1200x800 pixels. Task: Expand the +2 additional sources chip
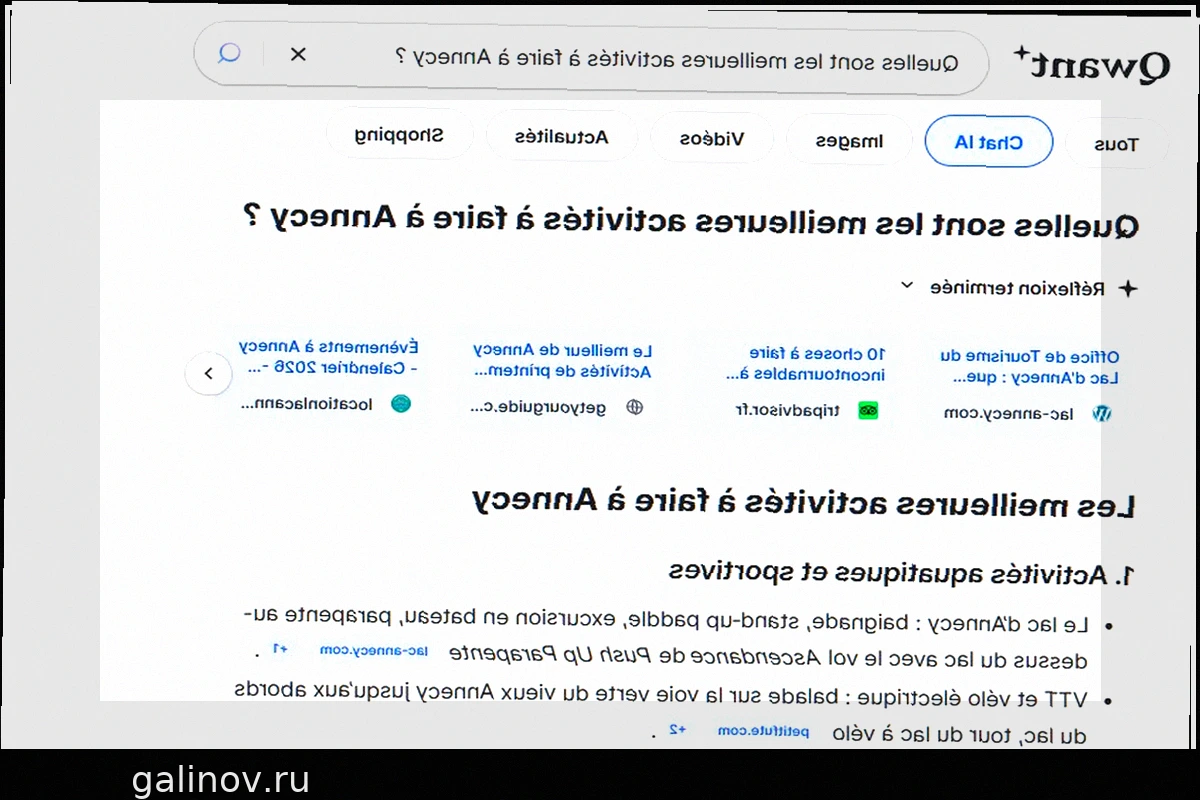click(x=677, y=730)
